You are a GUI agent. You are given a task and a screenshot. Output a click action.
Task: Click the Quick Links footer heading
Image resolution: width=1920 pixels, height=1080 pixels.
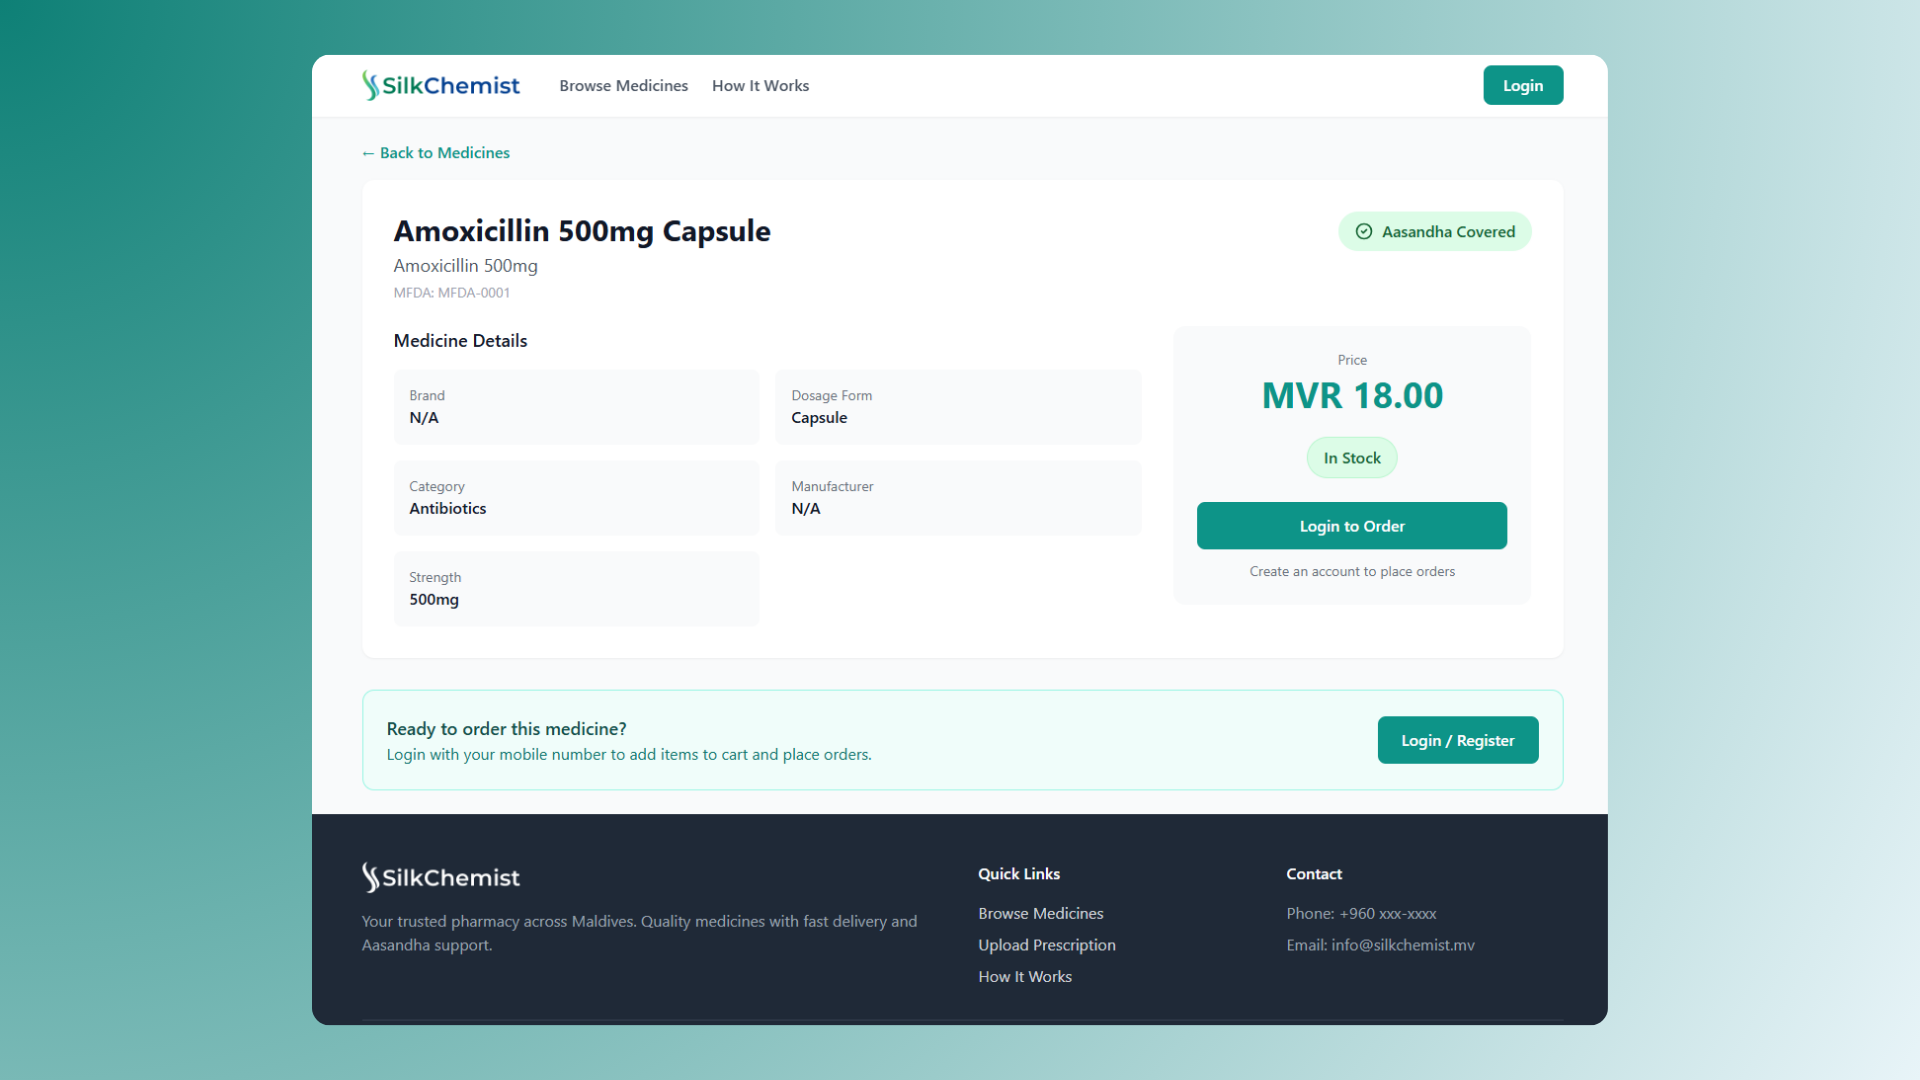coord(1019,874)
